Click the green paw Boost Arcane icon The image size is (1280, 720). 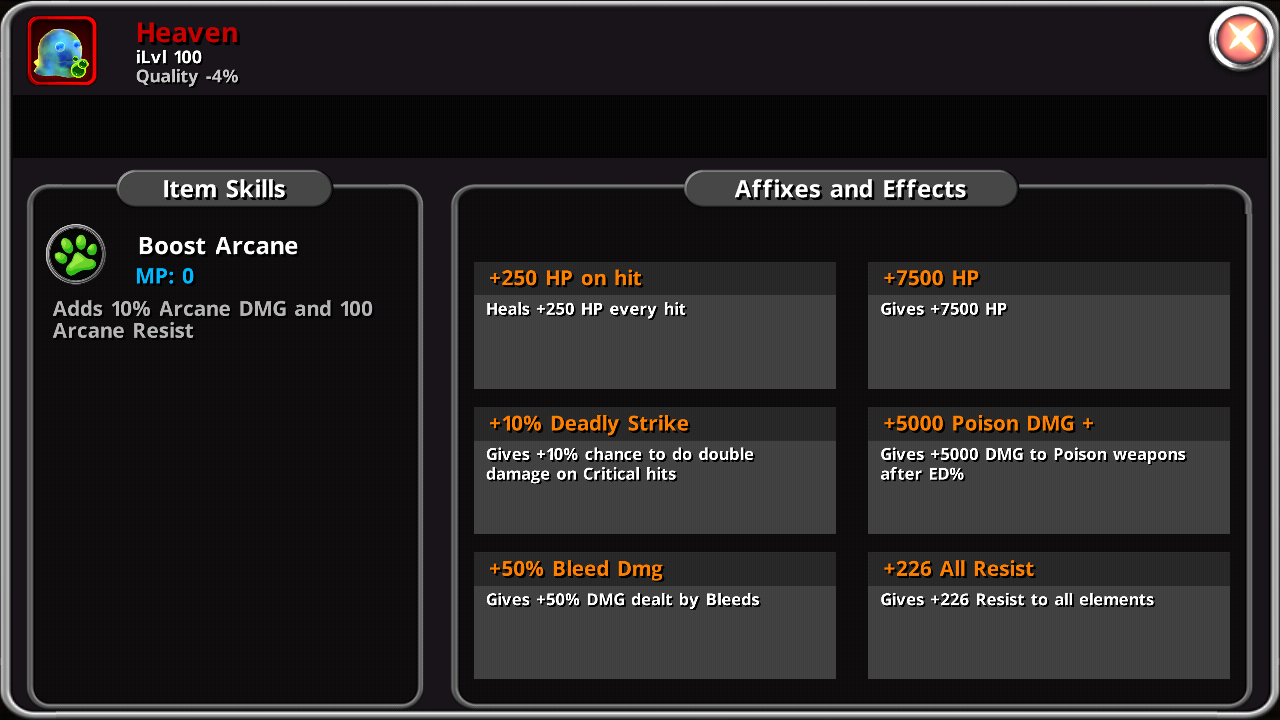(76, 254)
